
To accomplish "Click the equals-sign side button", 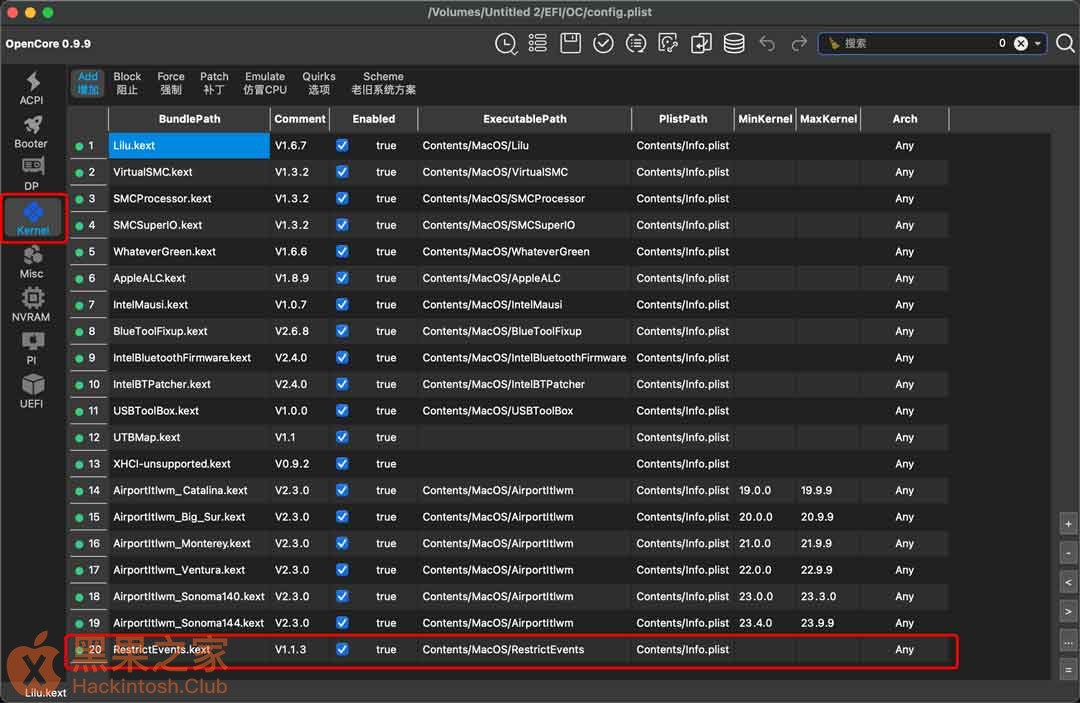I will coord(1068,669).
